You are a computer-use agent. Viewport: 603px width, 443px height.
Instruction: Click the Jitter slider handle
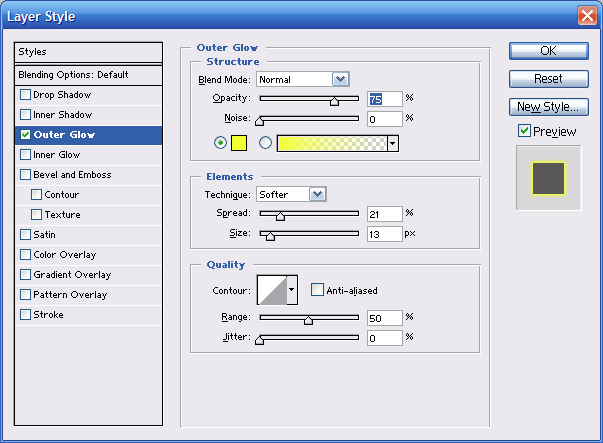tap(260, 340)
